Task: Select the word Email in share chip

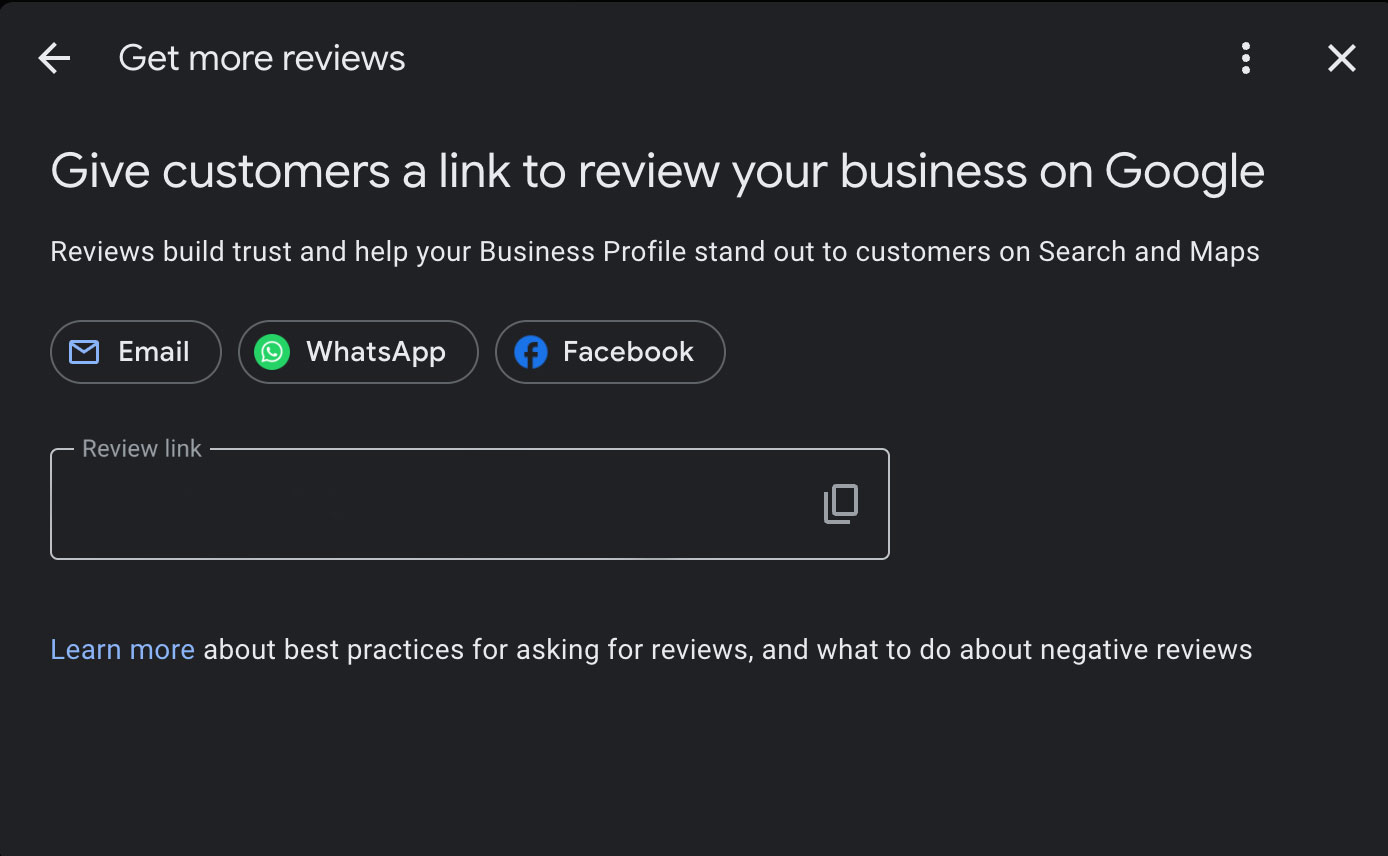Action: point(154,352)
